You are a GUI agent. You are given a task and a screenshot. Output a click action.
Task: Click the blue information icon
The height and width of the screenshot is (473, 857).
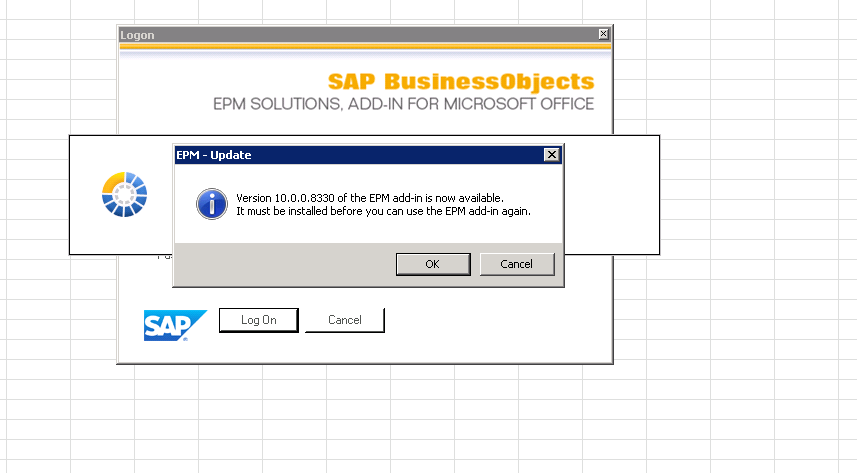point(212,204)
